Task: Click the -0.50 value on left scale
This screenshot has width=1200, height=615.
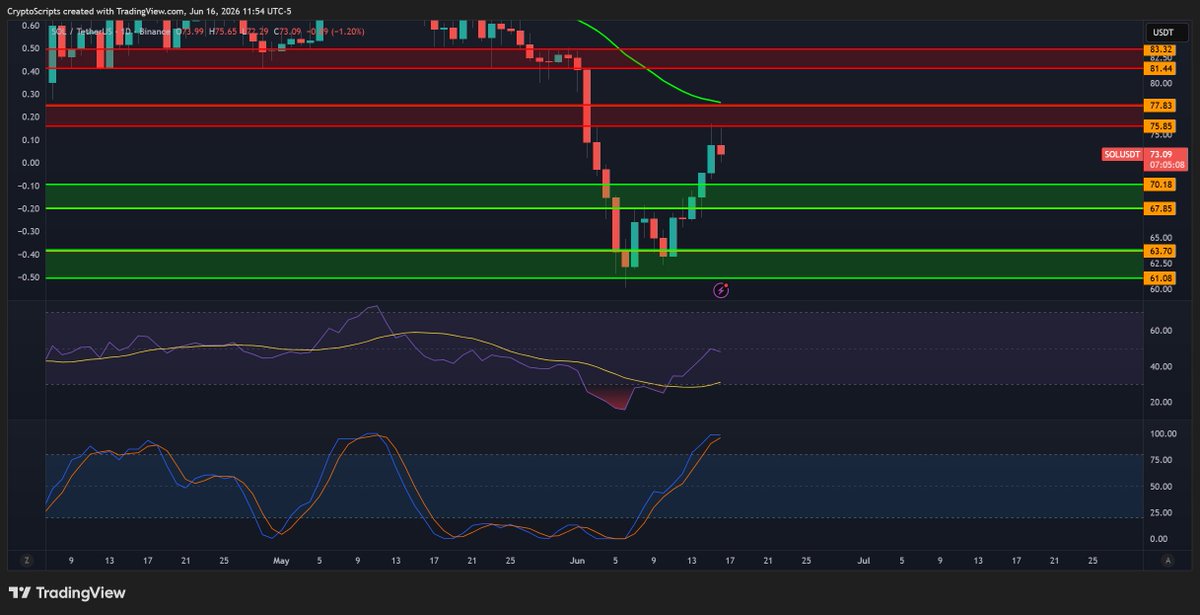Action: pyautogui.click(x=28, y=277)
